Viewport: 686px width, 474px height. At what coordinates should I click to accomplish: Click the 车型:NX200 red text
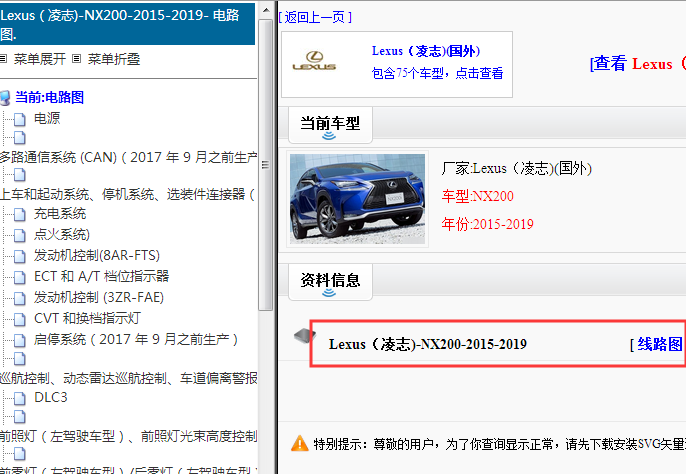(477, 196)
